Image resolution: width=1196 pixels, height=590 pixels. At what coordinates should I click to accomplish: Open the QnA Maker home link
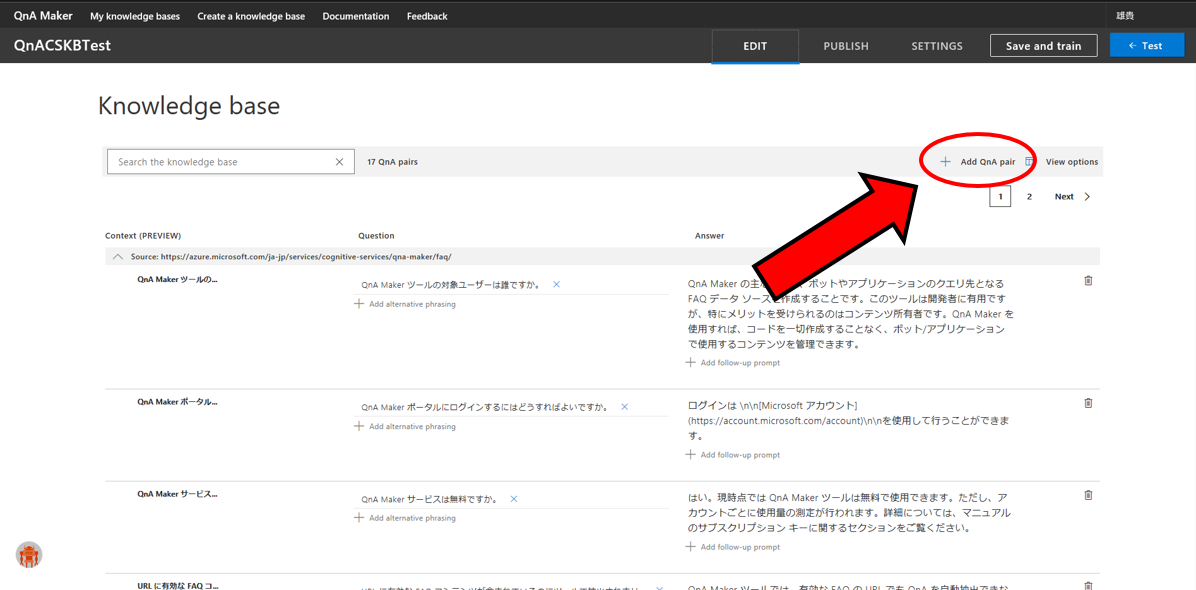coord(43,15)
